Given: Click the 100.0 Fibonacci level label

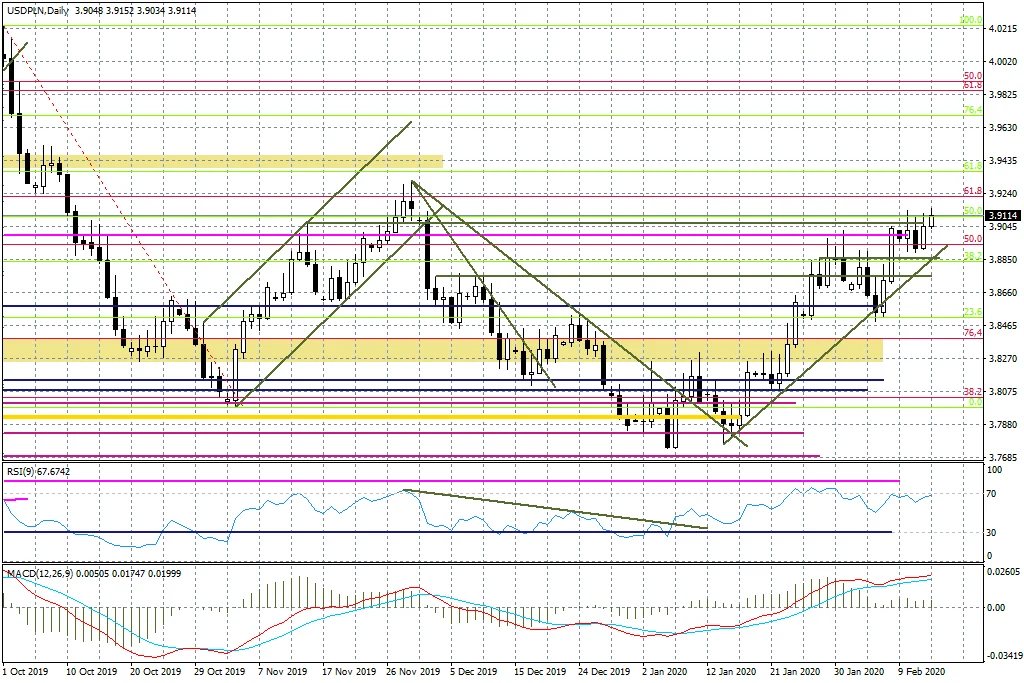Looking at the screenshot, I should point(971,20).
